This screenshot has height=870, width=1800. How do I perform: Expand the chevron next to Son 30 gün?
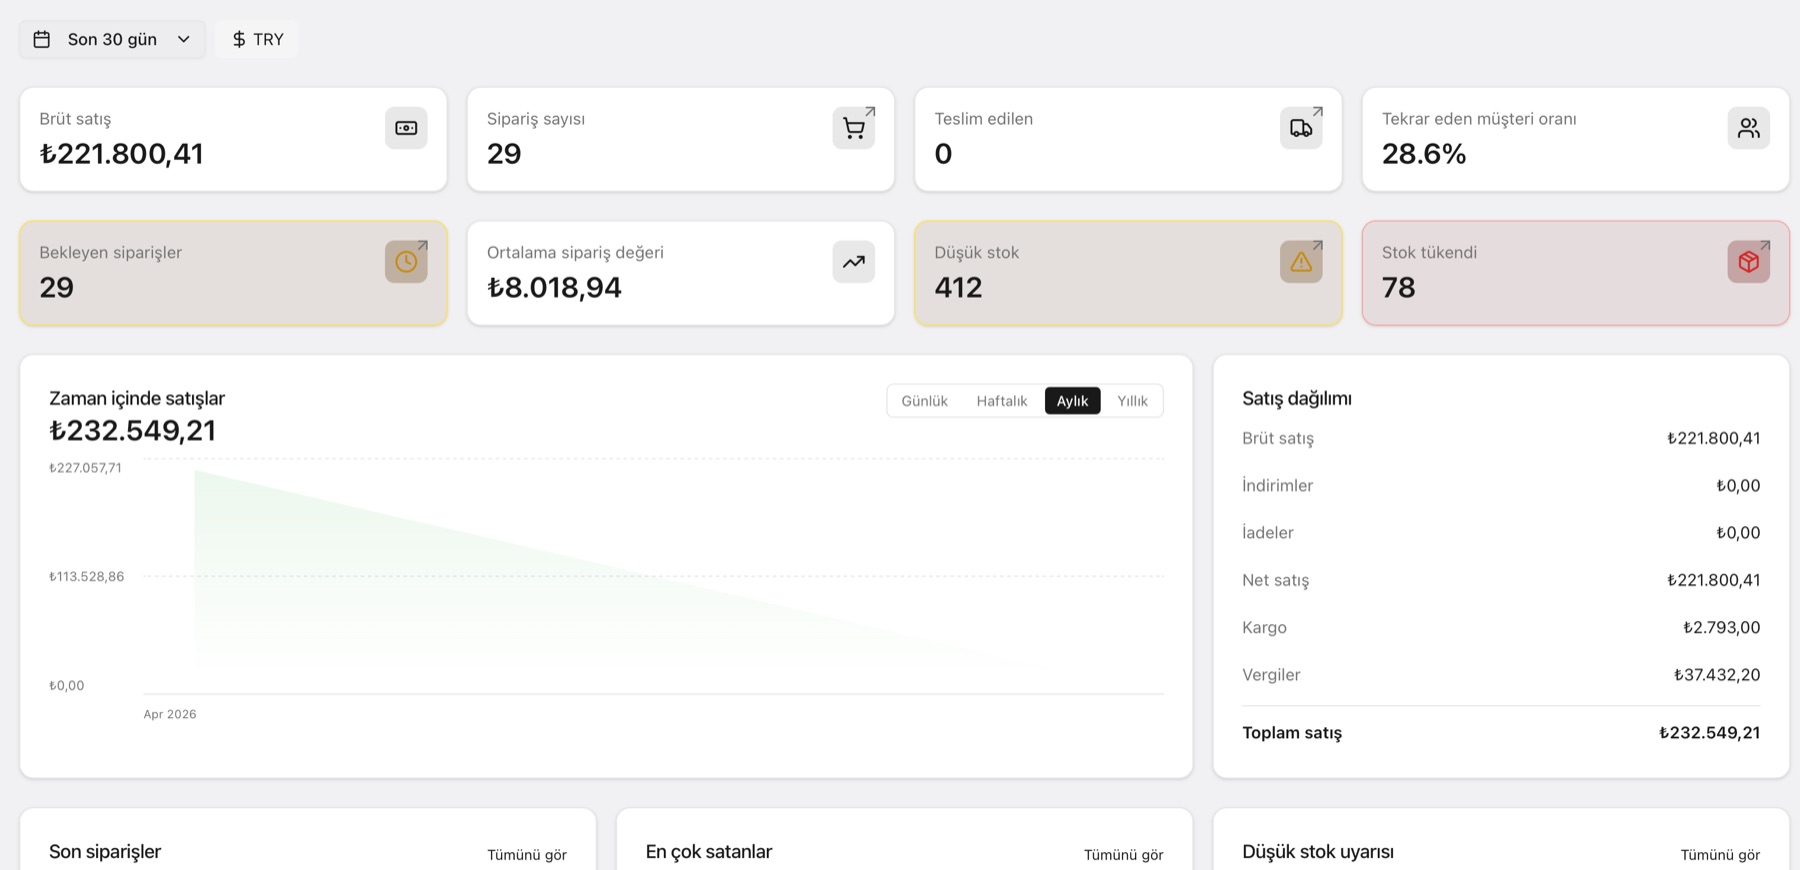(184, 39)
